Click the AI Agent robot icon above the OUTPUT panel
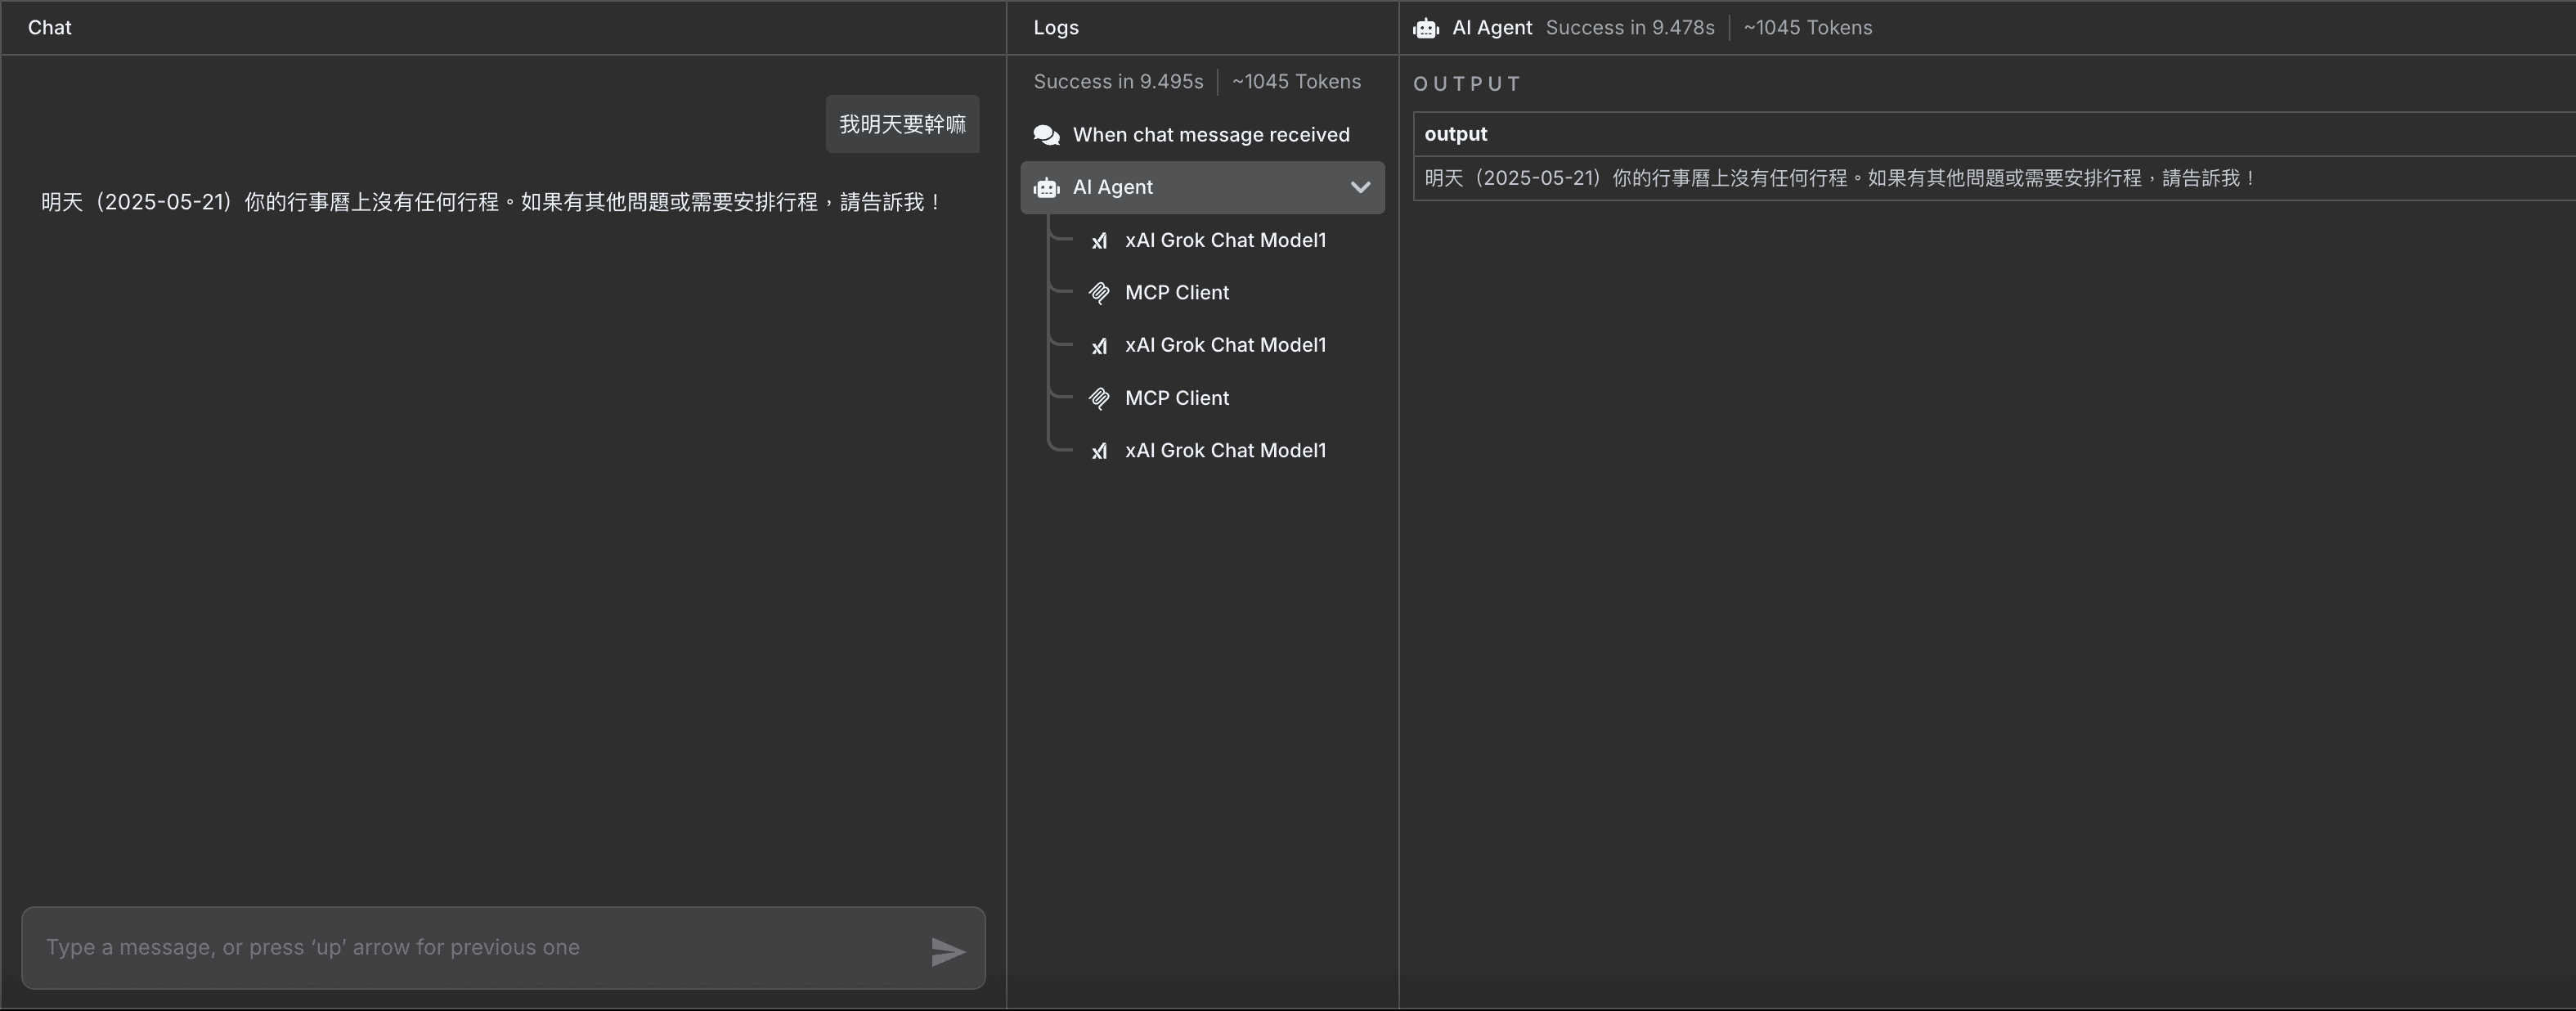 (x=1426, y=28)
